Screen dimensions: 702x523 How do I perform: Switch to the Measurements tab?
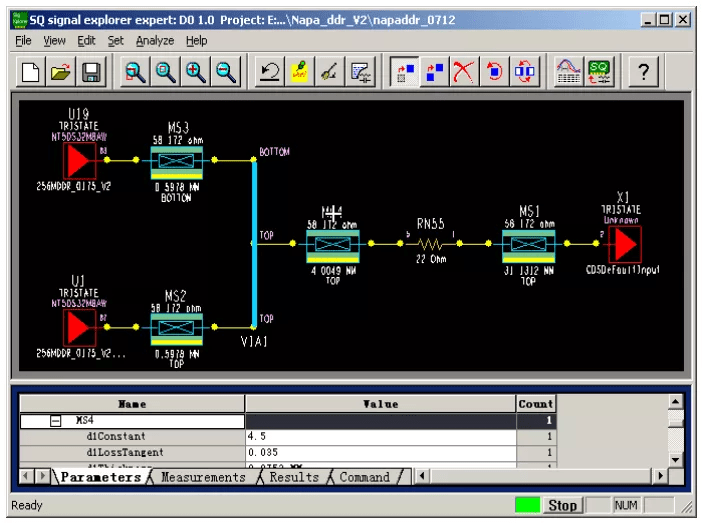pyautogui.click(x=203, y=477)
